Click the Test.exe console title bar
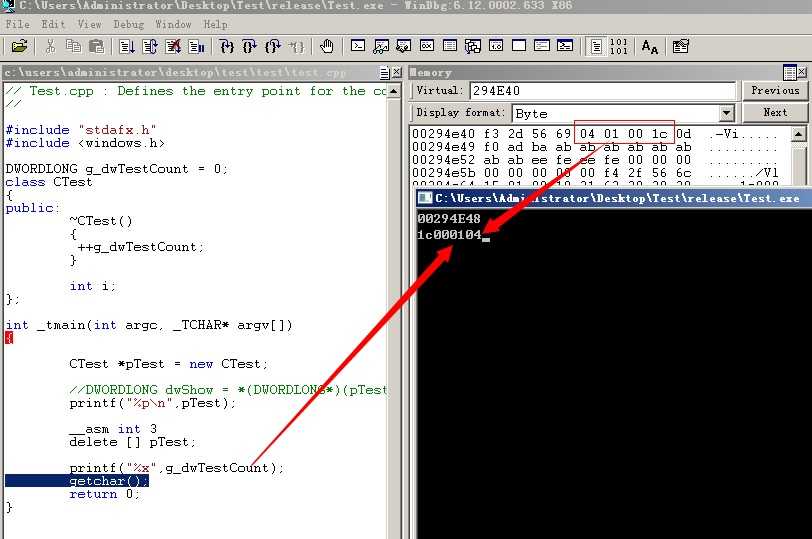This screenshot has width=812, height=539. [x=614, y=198]
